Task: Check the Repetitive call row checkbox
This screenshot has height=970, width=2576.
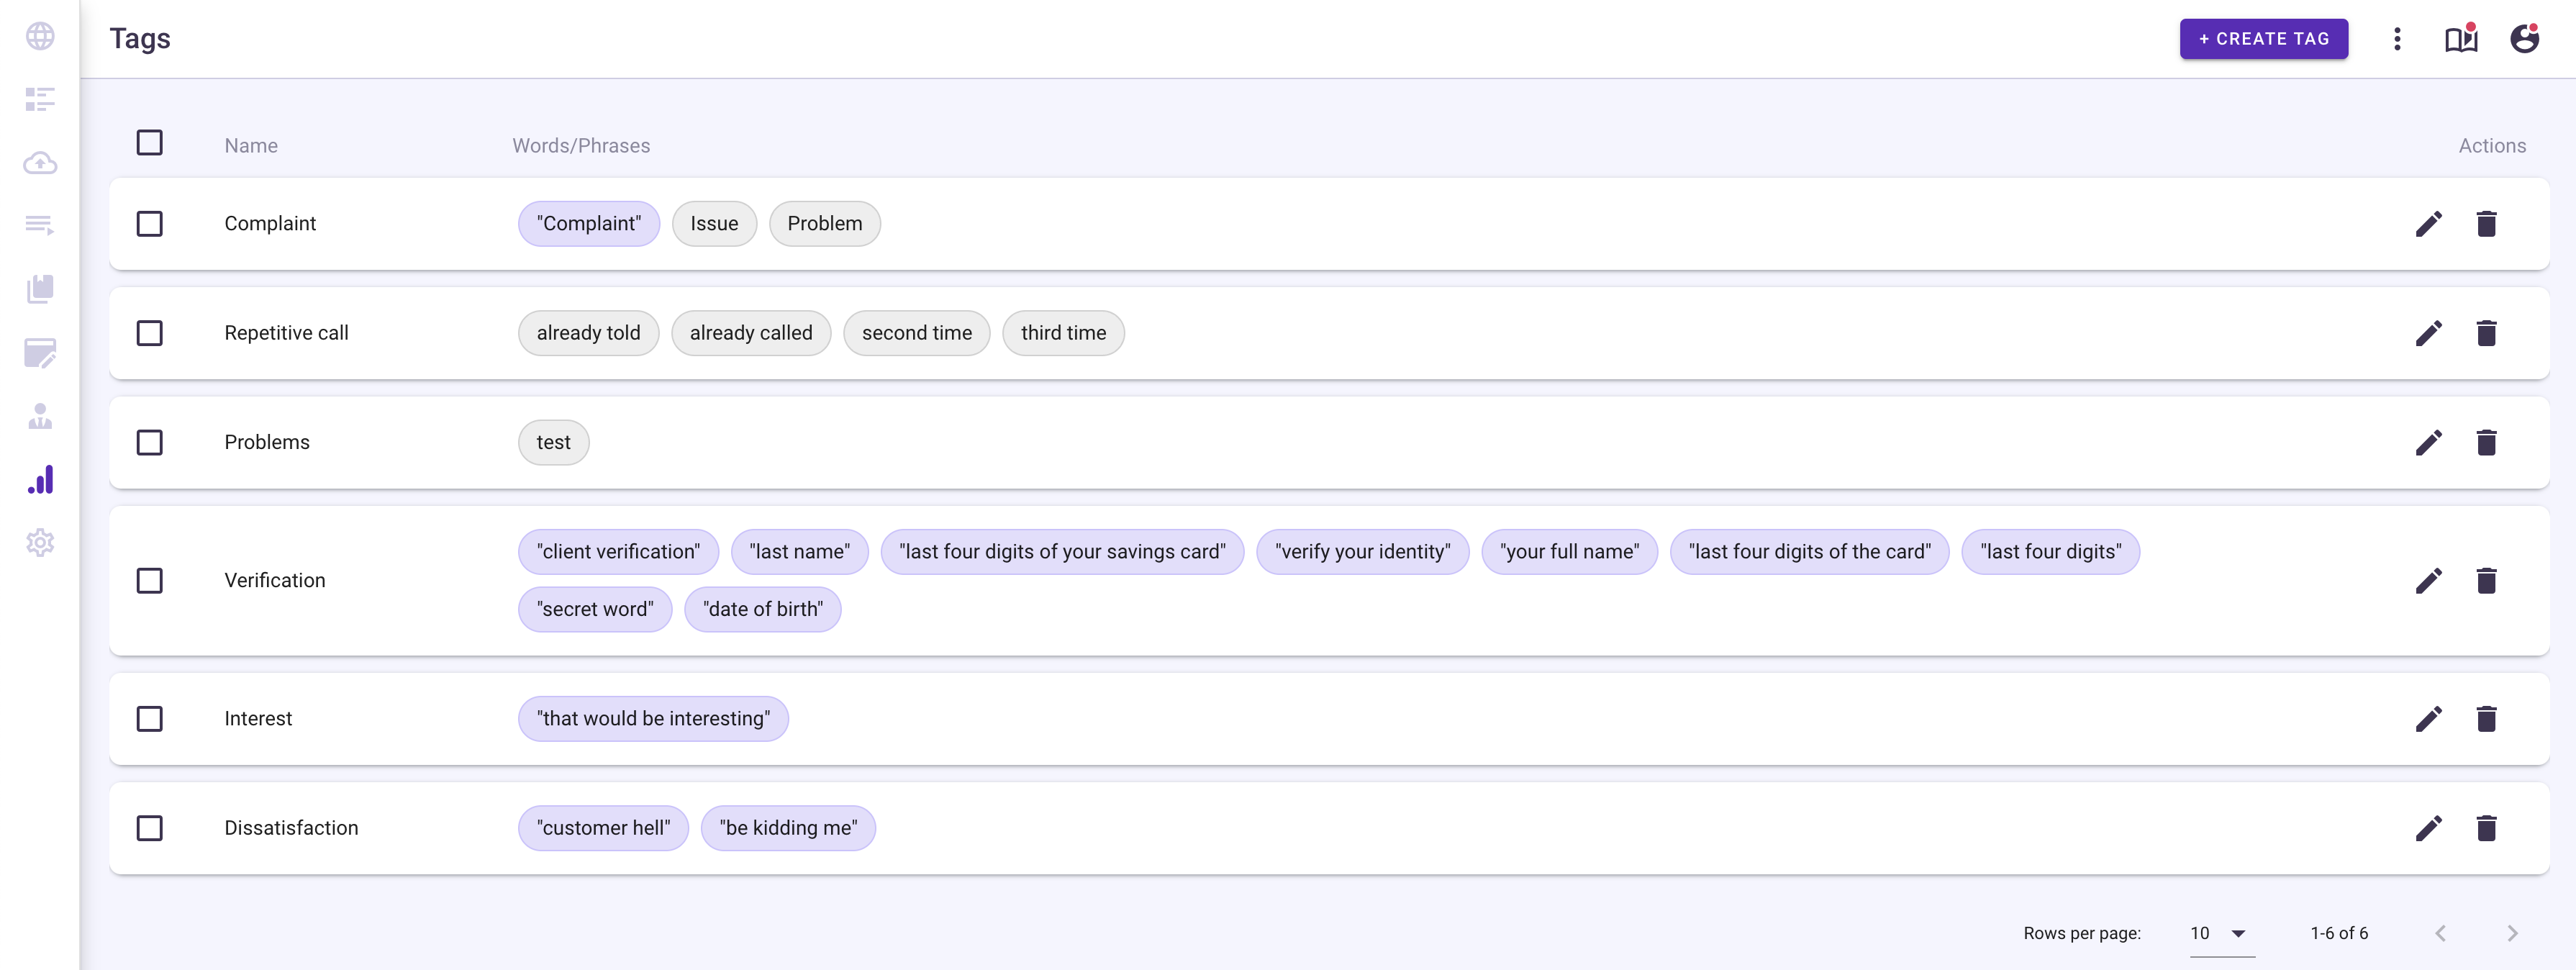Action: click(150, 333)
